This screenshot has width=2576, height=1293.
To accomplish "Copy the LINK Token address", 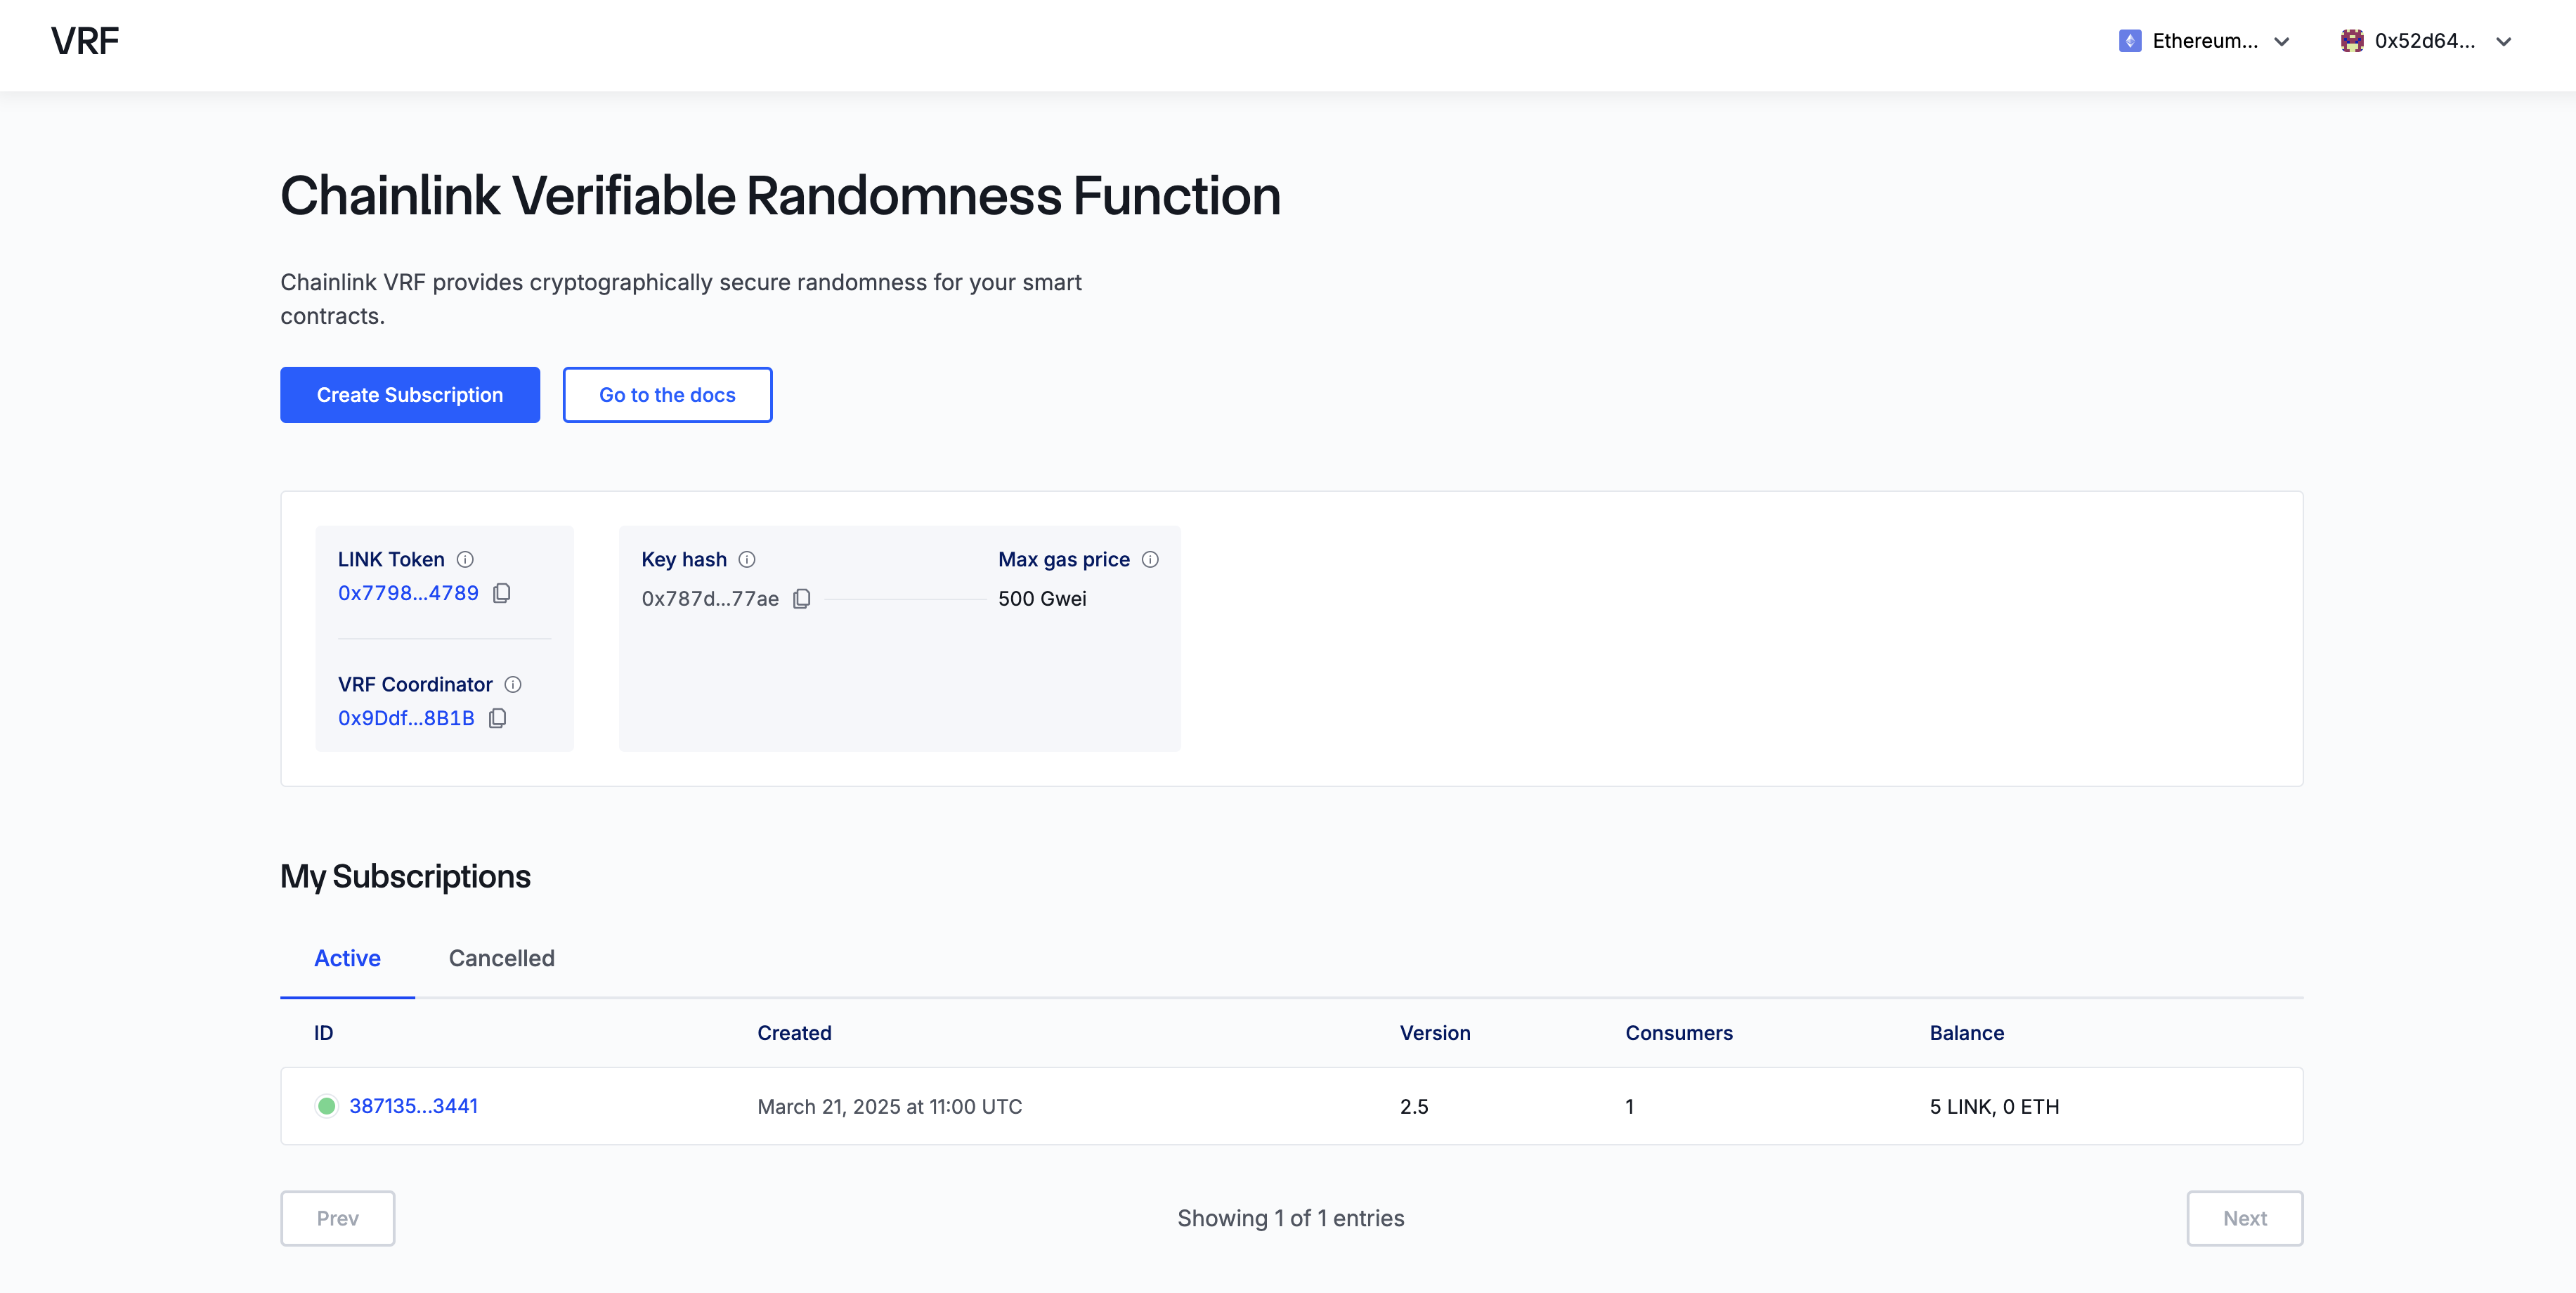I will pos(502,593).
